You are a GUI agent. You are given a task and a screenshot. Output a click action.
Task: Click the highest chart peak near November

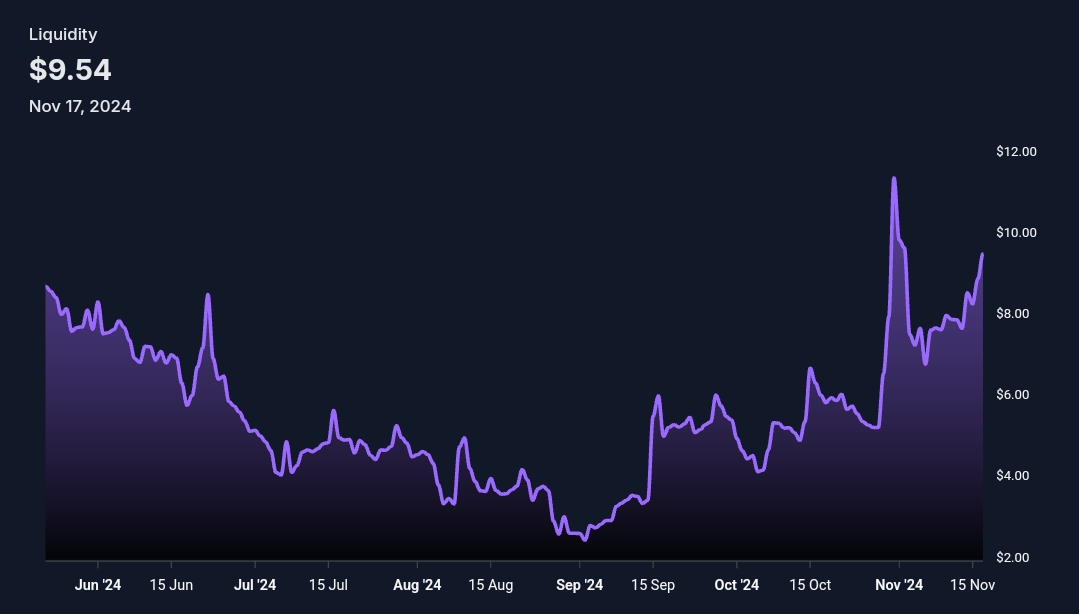coord(894,179)
